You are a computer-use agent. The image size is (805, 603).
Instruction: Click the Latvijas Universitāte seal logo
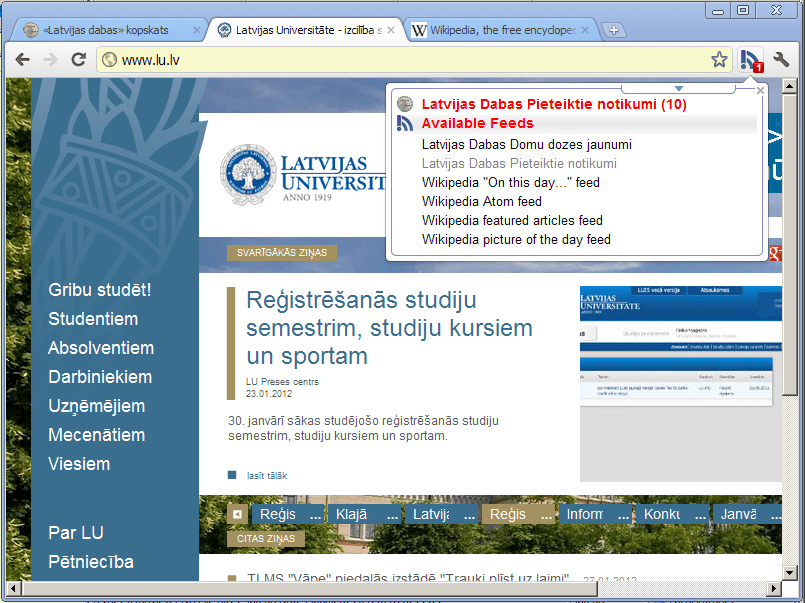coord(248,174)
